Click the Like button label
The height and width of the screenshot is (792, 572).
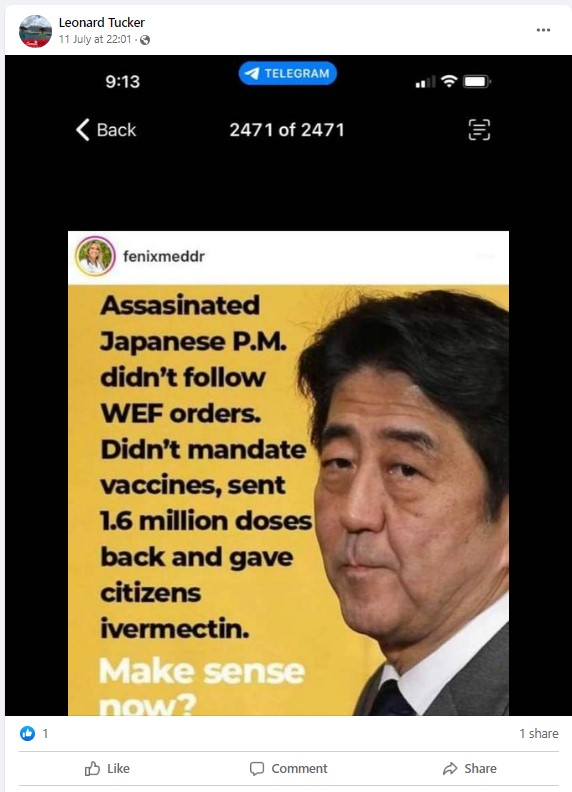[118, 769]
